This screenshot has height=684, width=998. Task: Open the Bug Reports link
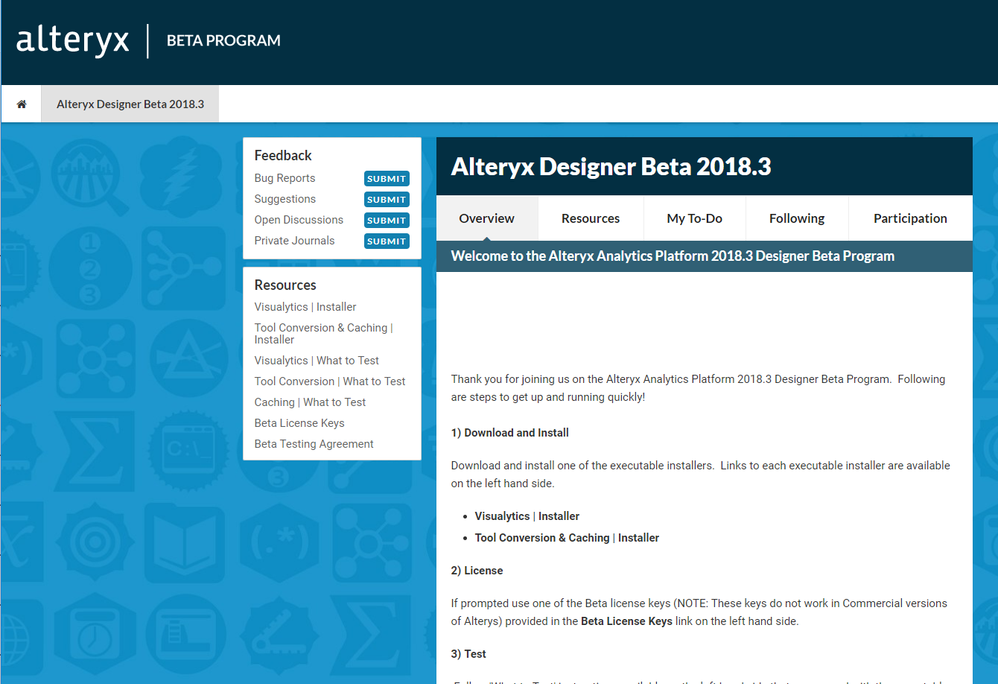coord(285,178)
